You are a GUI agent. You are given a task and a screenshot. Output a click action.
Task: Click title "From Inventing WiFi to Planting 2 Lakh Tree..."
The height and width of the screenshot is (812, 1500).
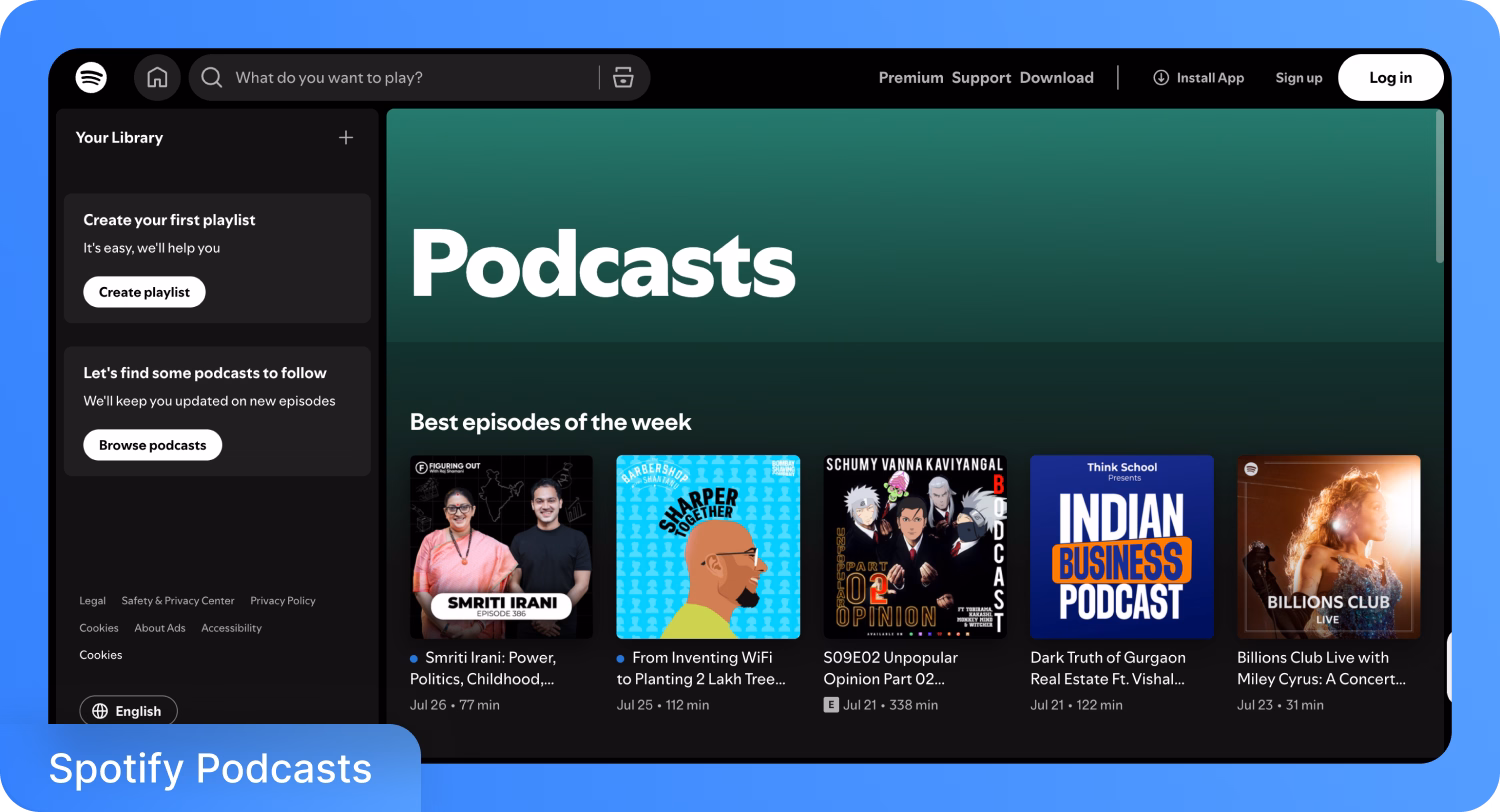click(701, 668)
